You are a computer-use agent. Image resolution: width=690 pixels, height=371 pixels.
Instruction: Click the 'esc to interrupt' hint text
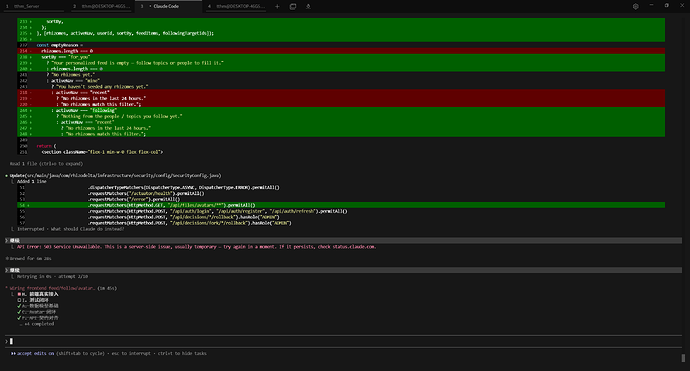click(131, 353)
